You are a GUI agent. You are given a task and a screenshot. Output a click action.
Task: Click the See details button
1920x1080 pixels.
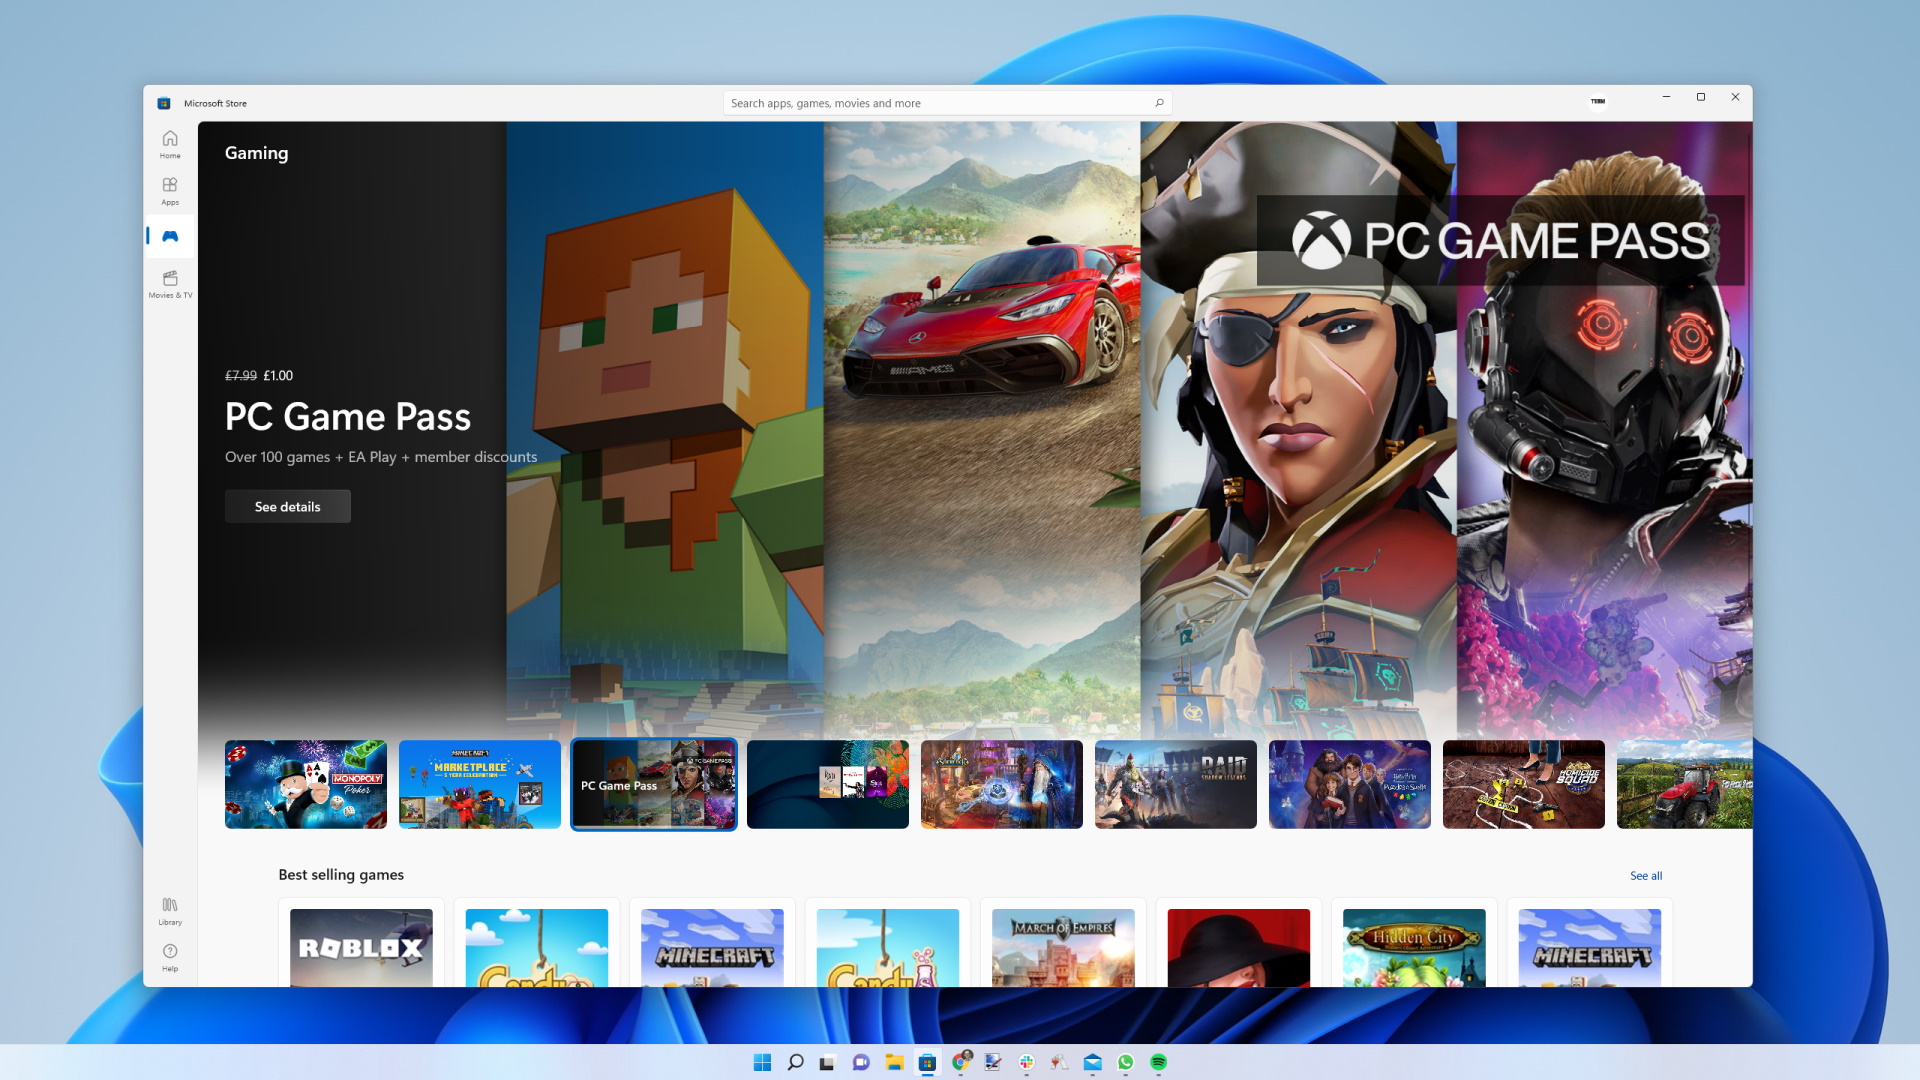click(288, 507)
